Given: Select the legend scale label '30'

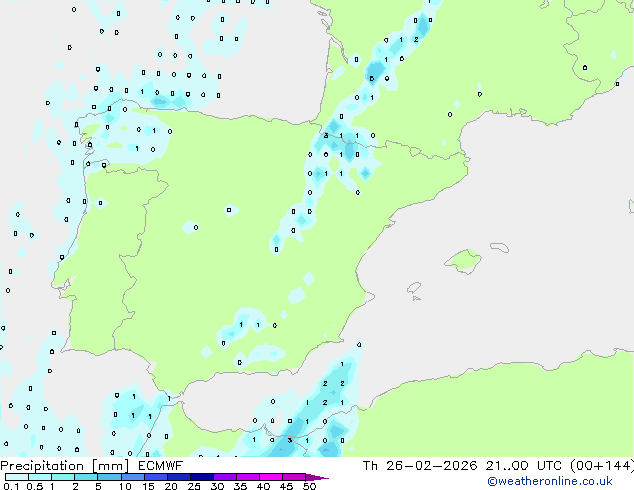Looking at the screenshot, I should [218, 486].
